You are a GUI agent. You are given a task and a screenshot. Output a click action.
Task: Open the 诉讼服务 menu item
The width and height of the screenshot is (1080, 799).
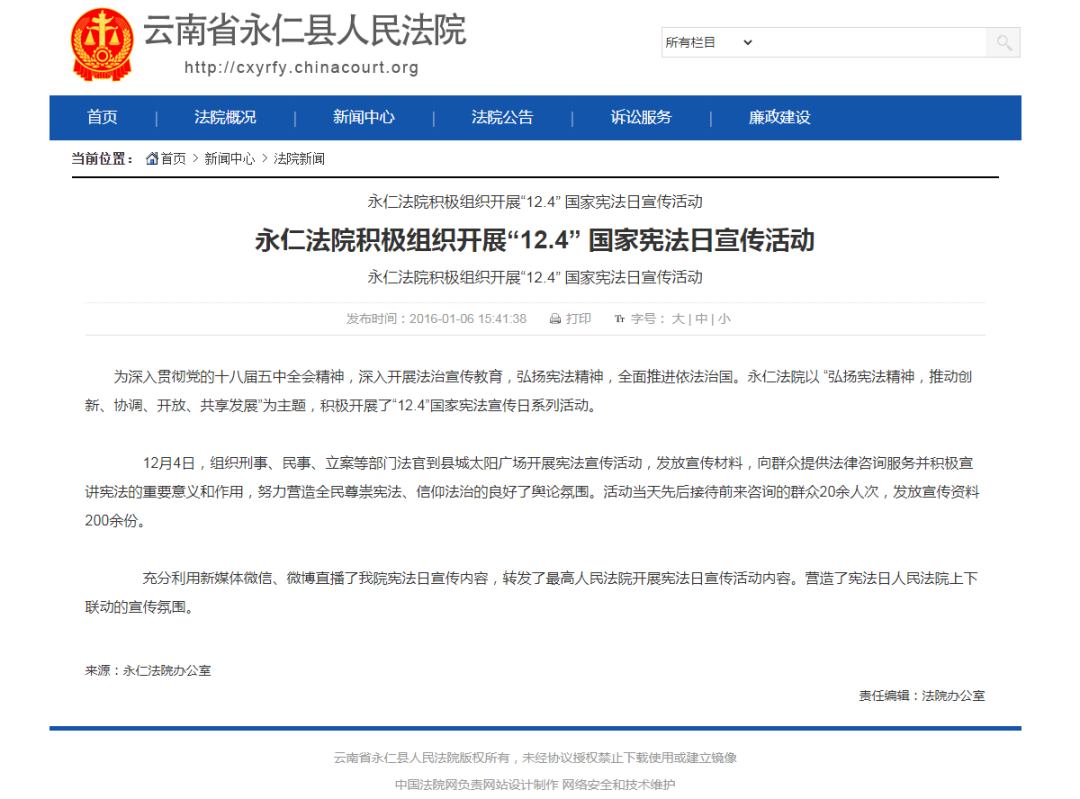pyautogui.click(x=641, y=118)
